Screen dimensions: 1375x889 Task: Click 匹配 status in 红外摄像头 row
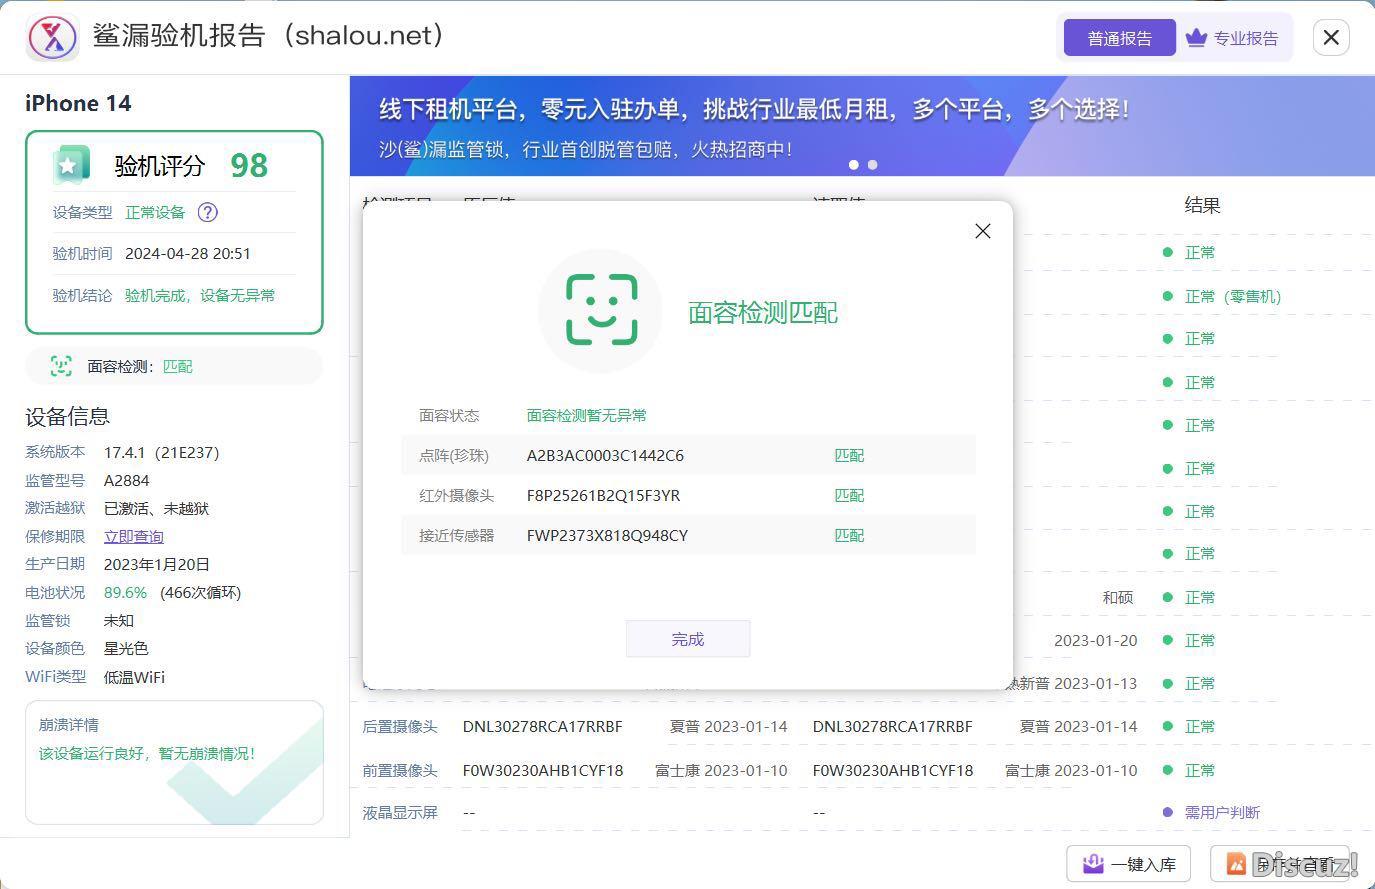(849, 495)
